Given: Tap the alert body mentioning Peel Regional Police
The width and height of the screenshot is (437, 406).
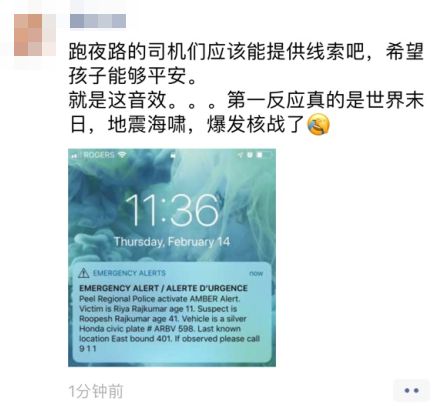Looking at the screenshot, I should (169, 323).
